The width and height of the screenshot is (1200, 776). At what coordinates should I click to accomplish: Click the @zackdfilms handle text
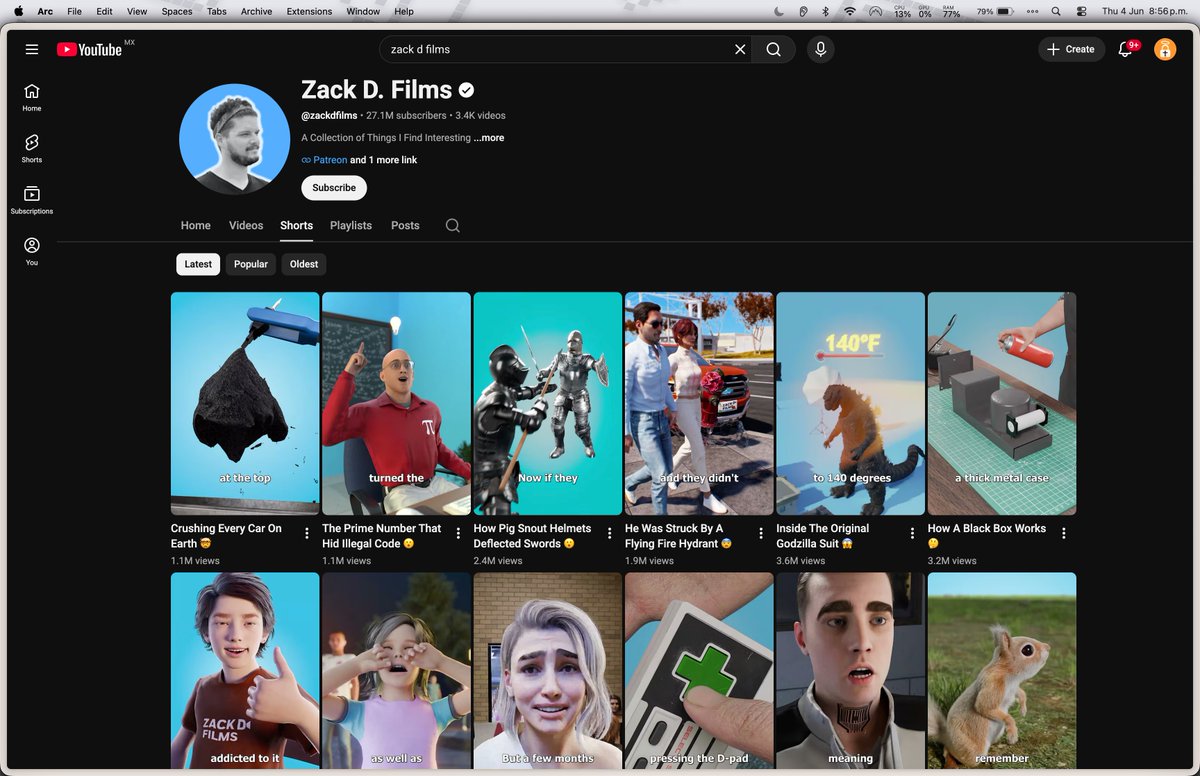[329, 116]
